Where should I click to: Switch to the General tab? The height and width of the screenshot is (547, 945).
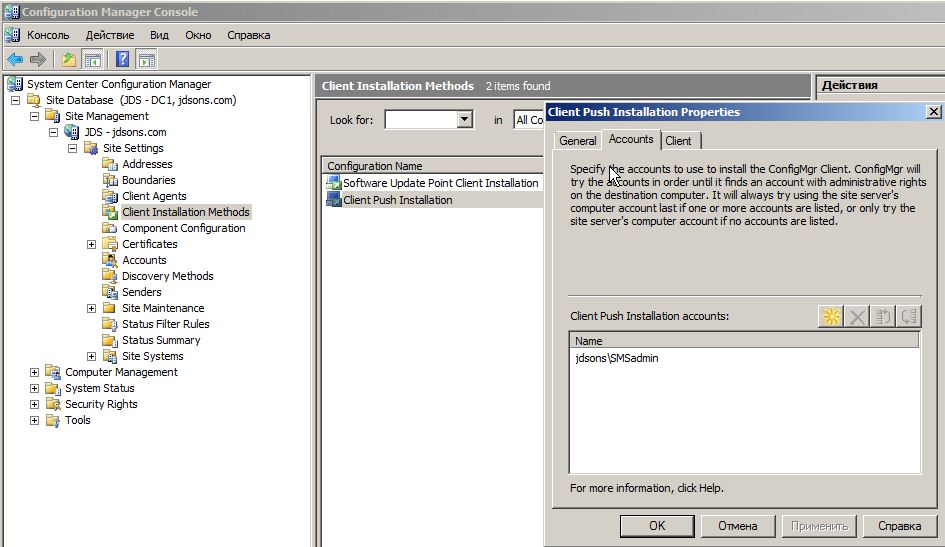point(577,140)
